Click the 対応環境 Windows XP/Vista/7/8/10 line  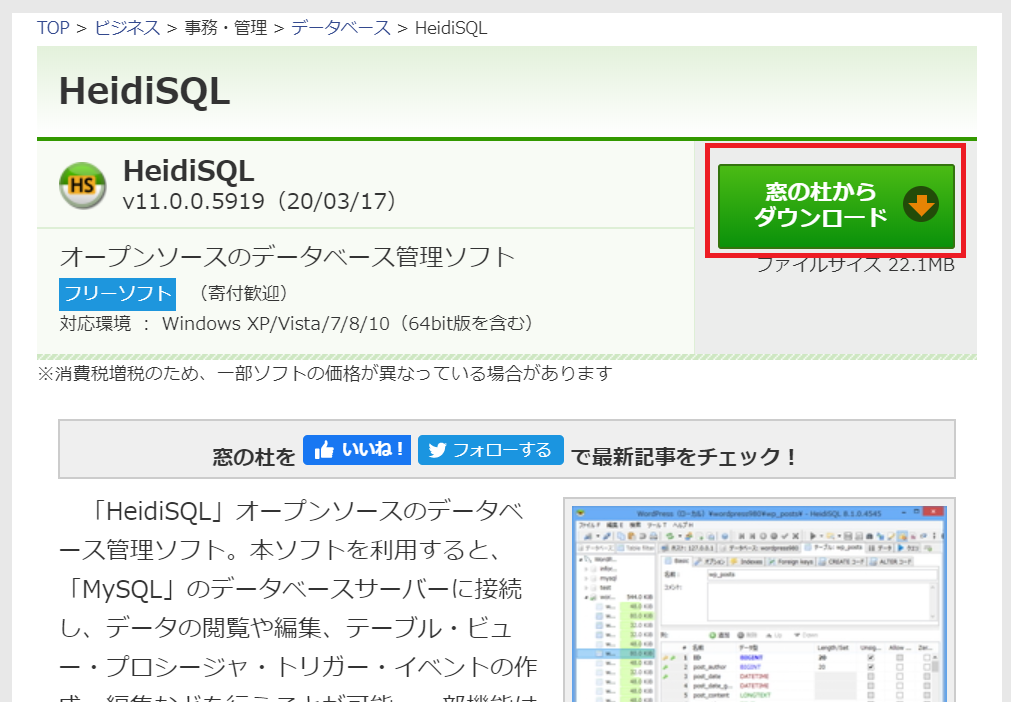tap(297, 323)
